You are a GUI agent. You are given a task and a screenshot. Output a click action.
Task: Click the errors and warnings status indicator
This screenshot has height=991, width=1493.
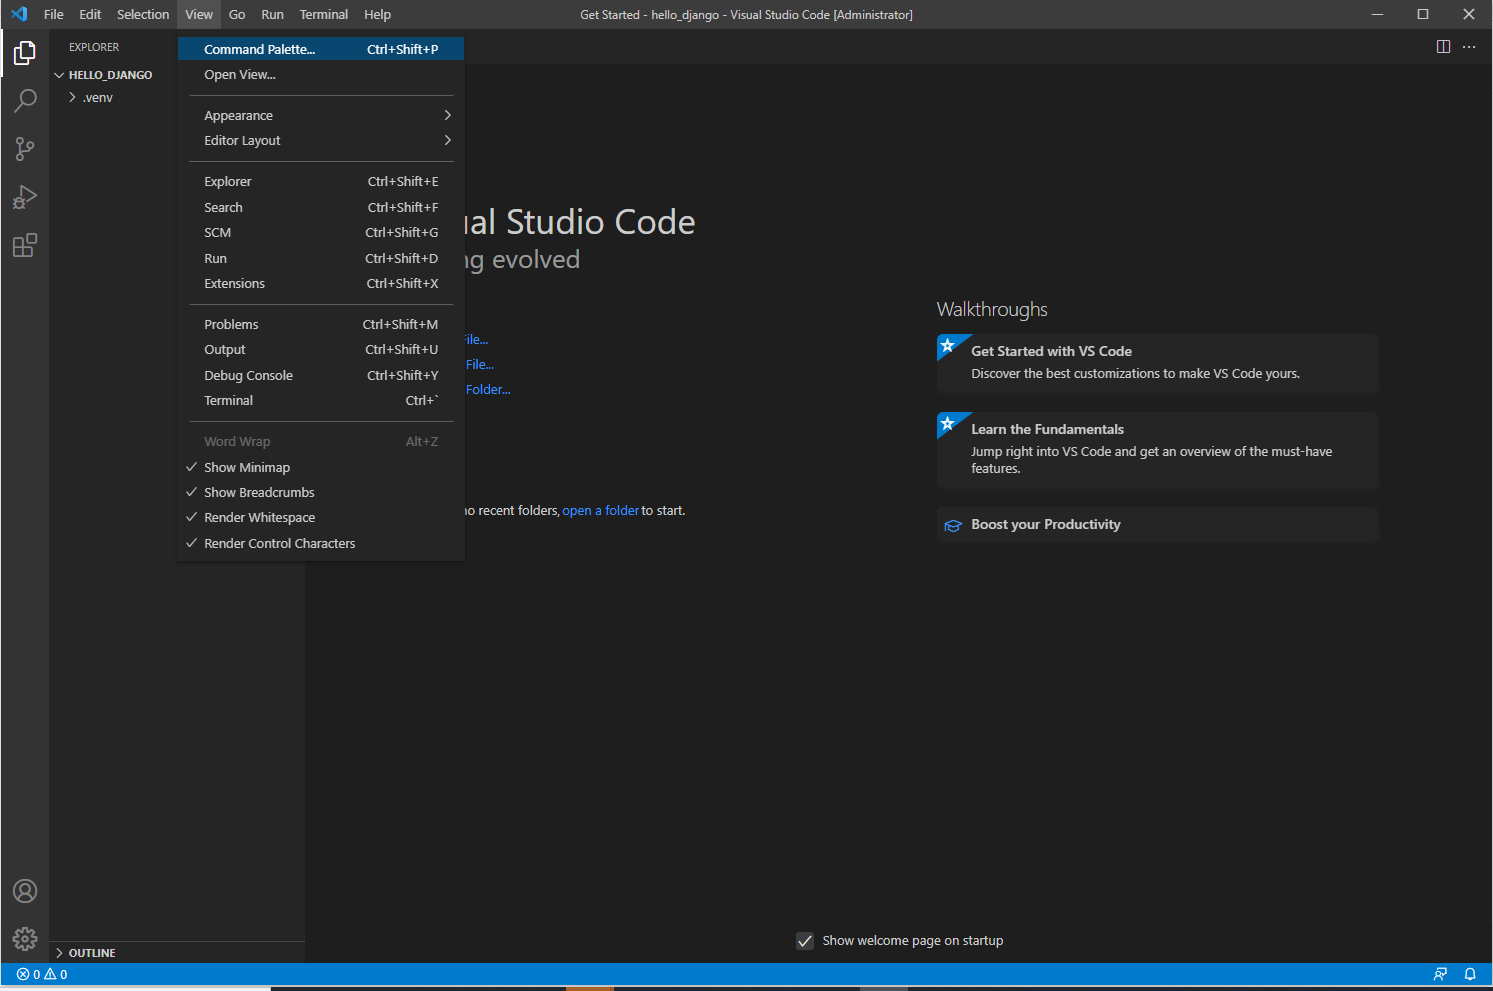tap(42, 974)
